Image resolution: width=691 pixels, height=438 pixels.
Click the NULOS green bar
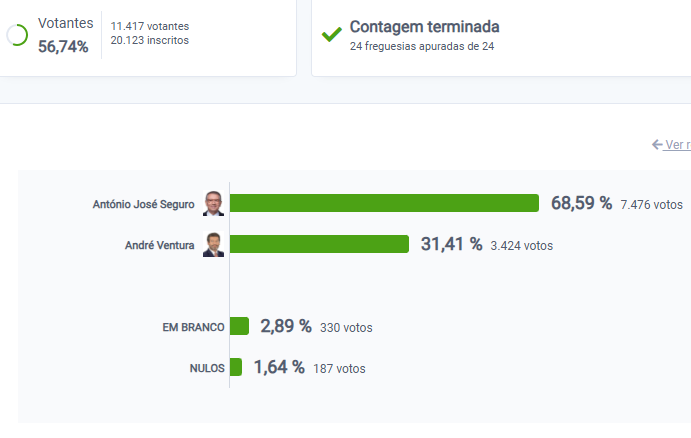(236, 368)
